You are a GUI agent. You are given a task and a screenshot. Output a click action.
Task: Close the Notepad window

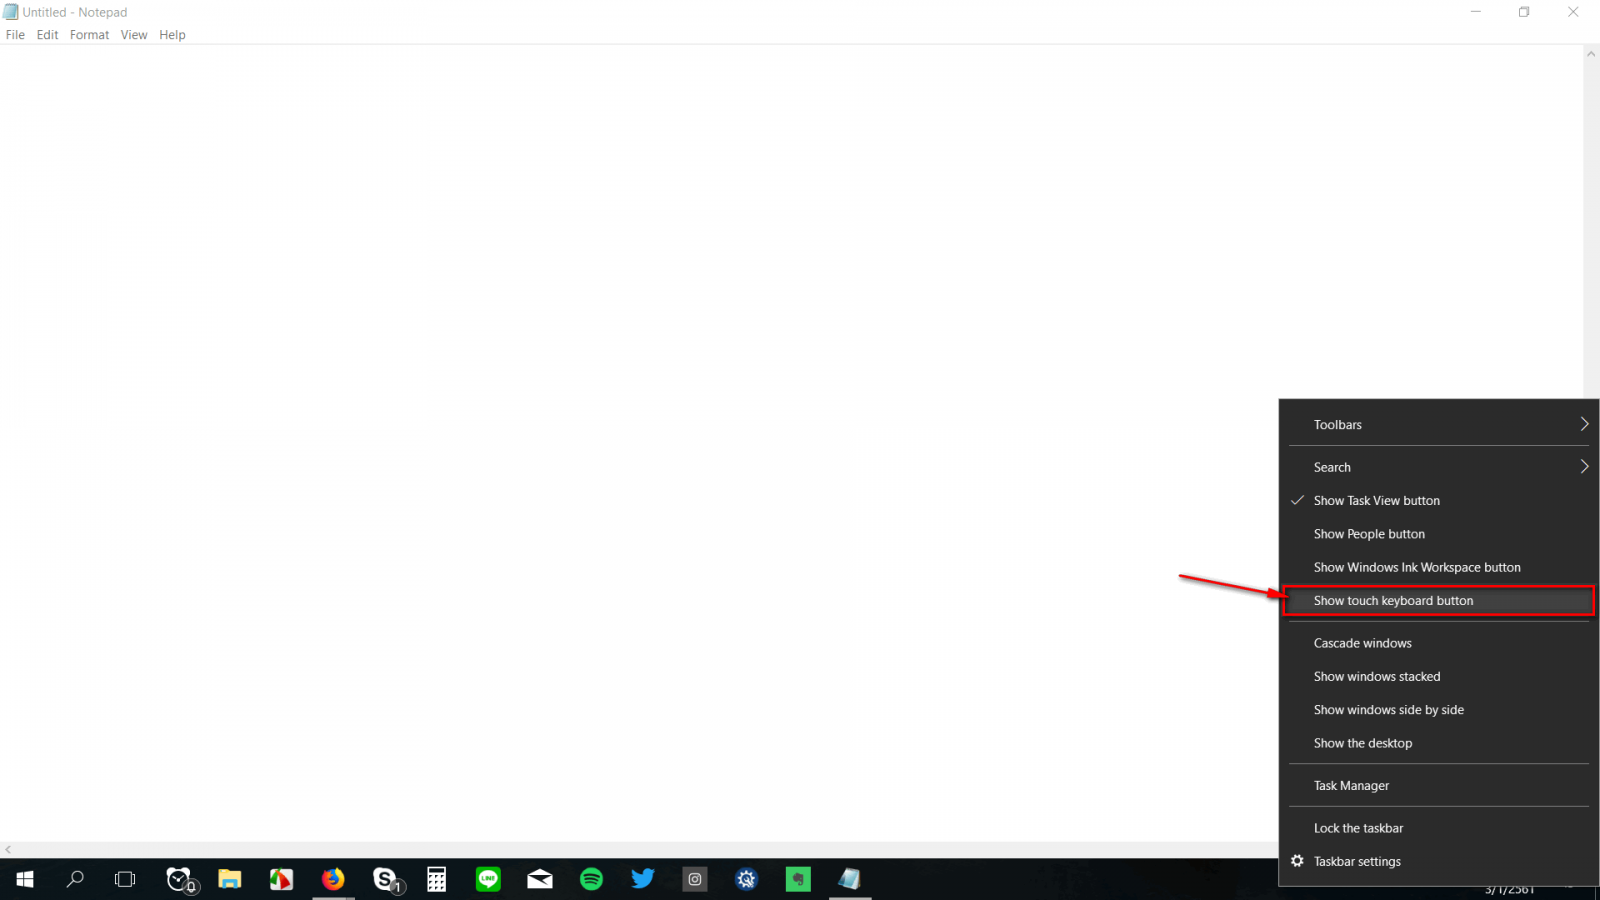click(x=1573, y=12)
